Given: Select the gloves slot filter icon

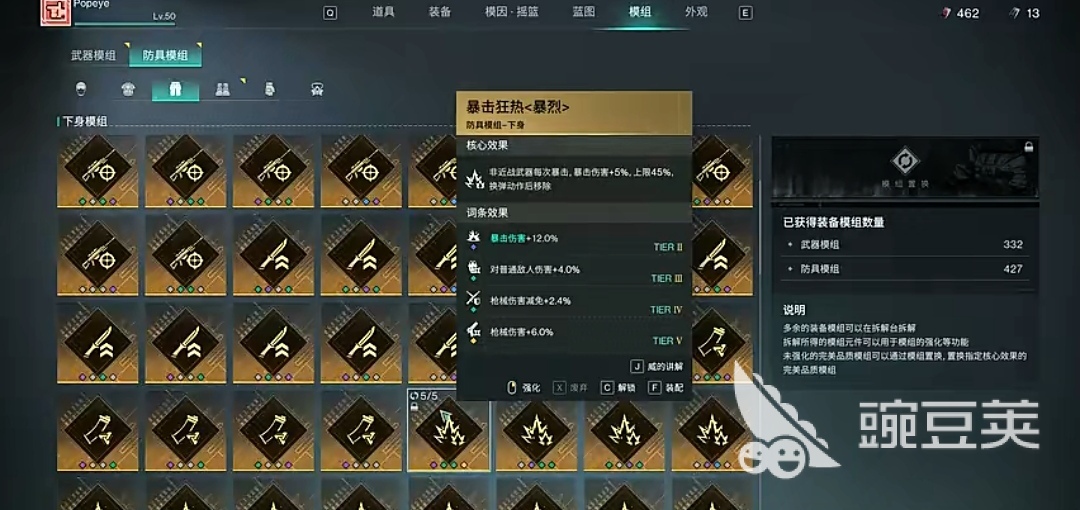Looking at the screenshot, I should pyautogui.click(x=269, y=90).
